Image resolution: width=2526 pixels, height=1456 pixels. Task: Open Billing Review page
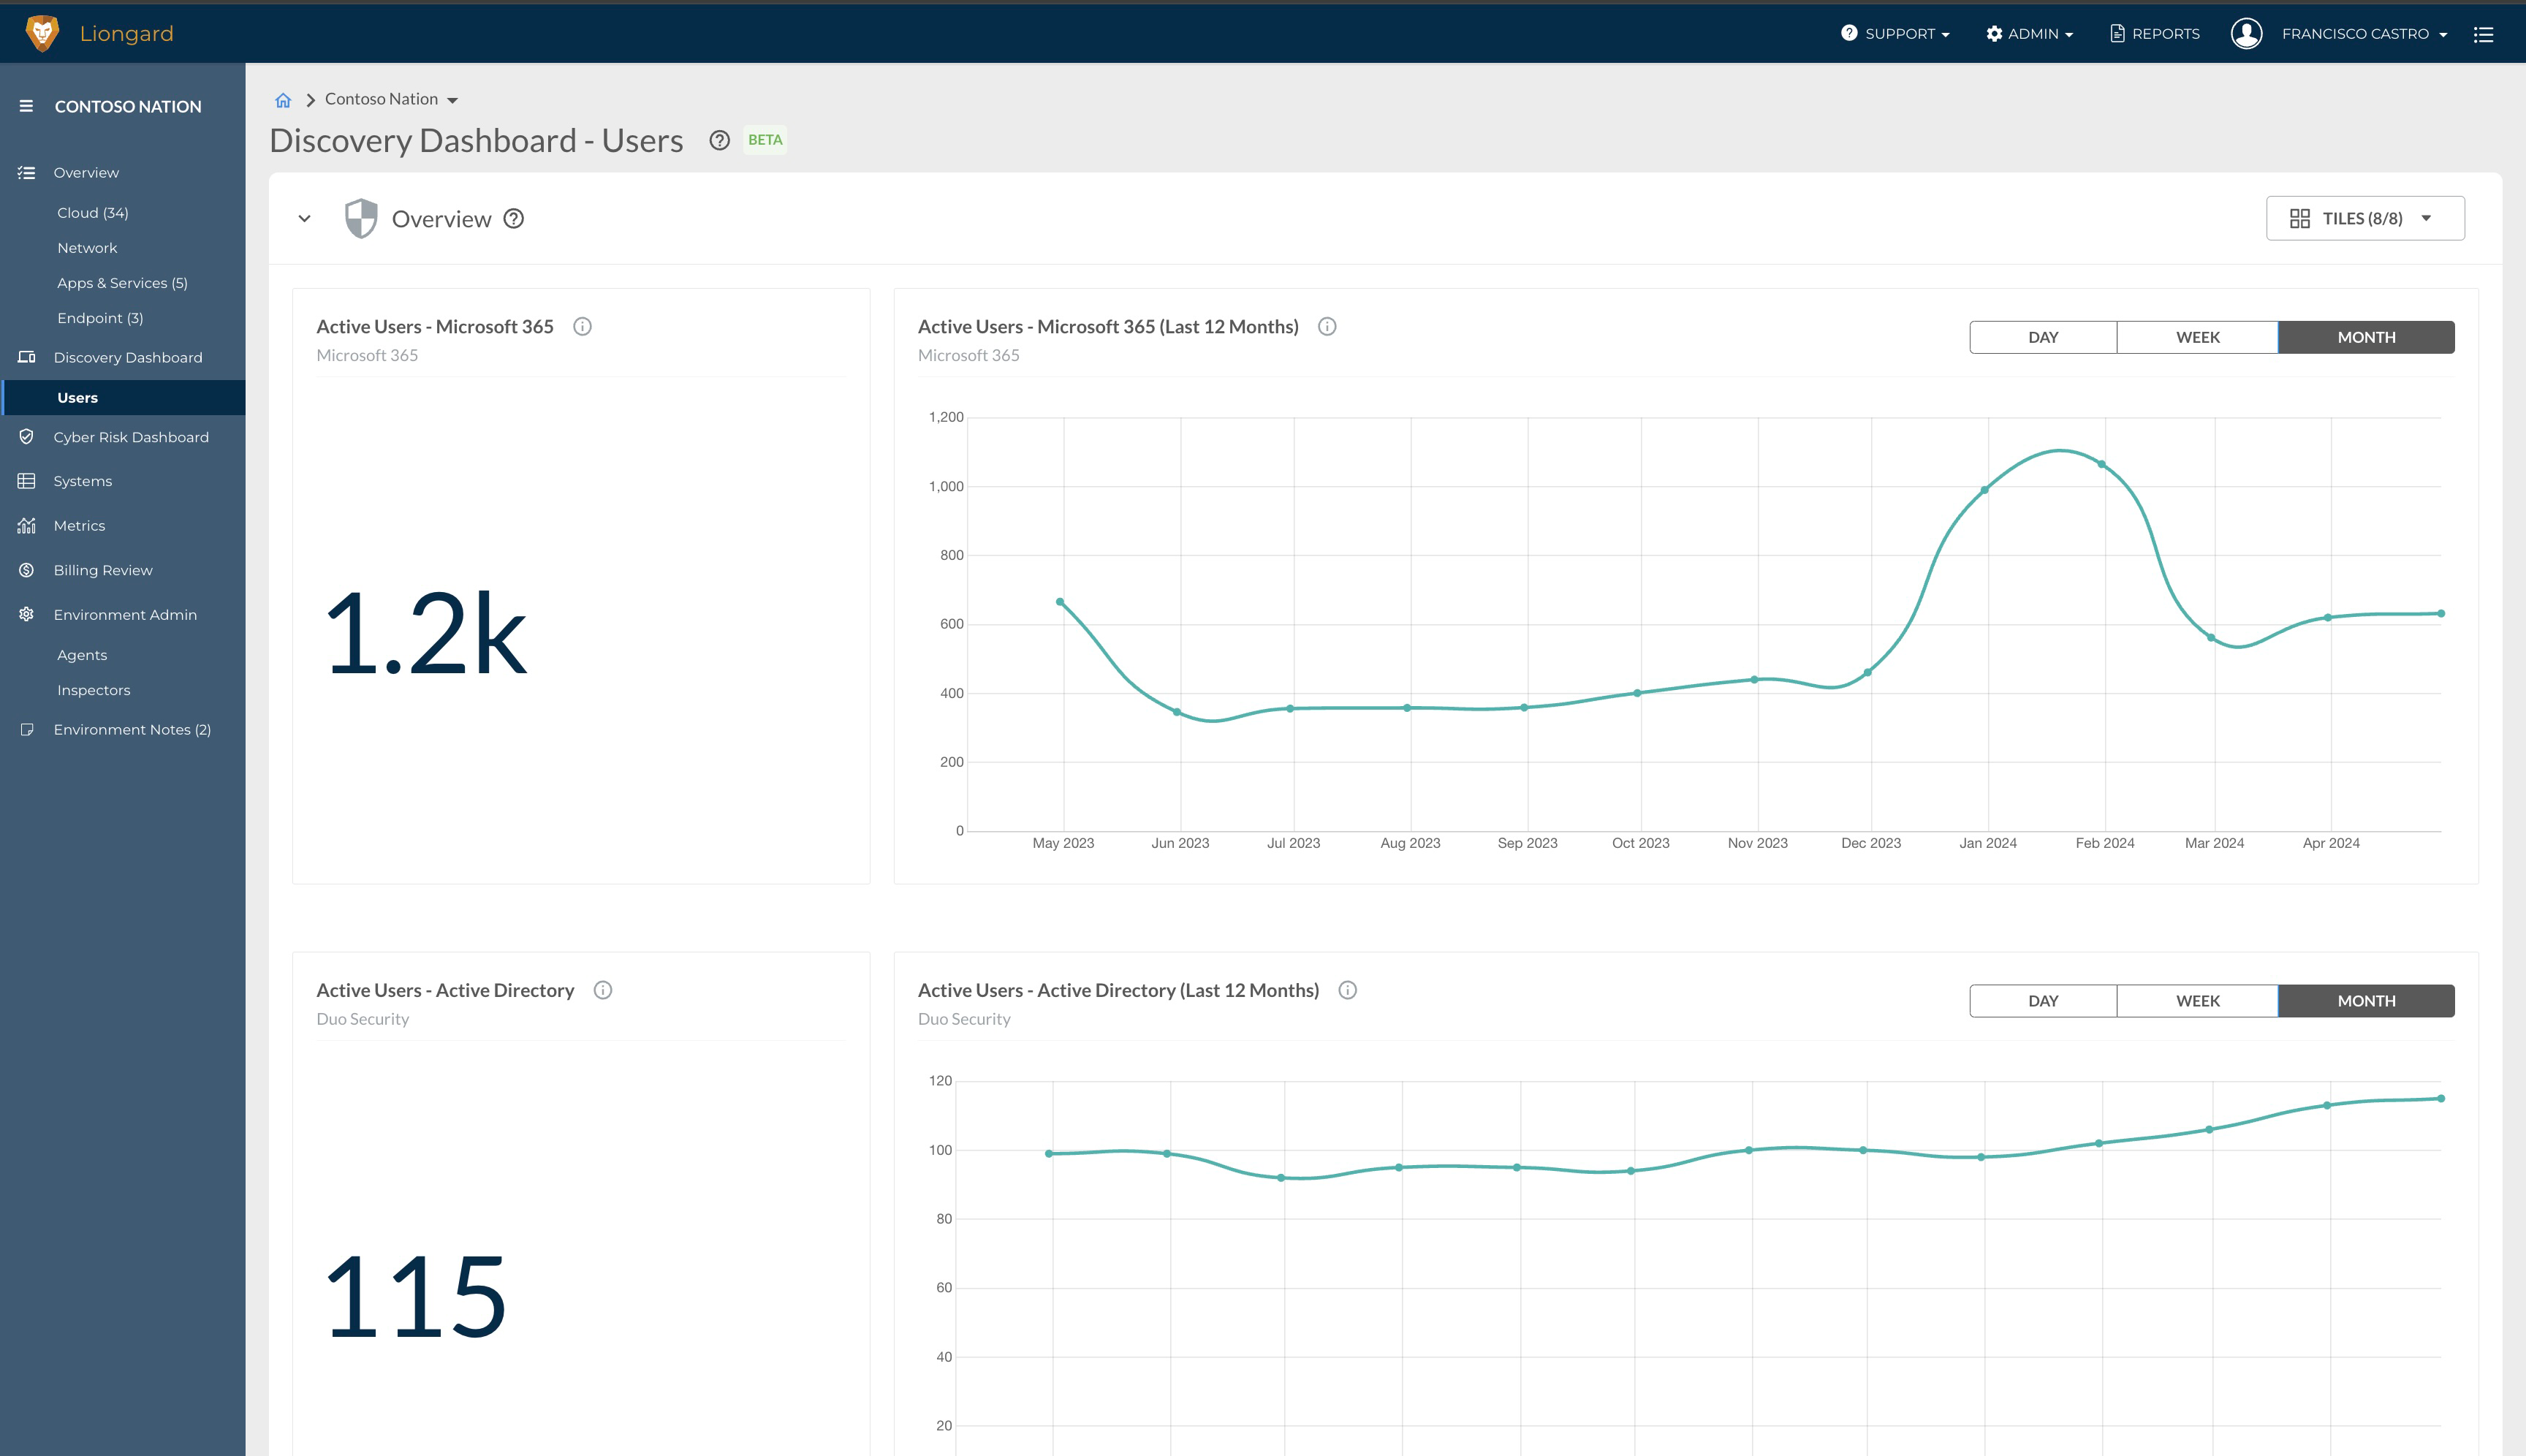tap(103, 570)
